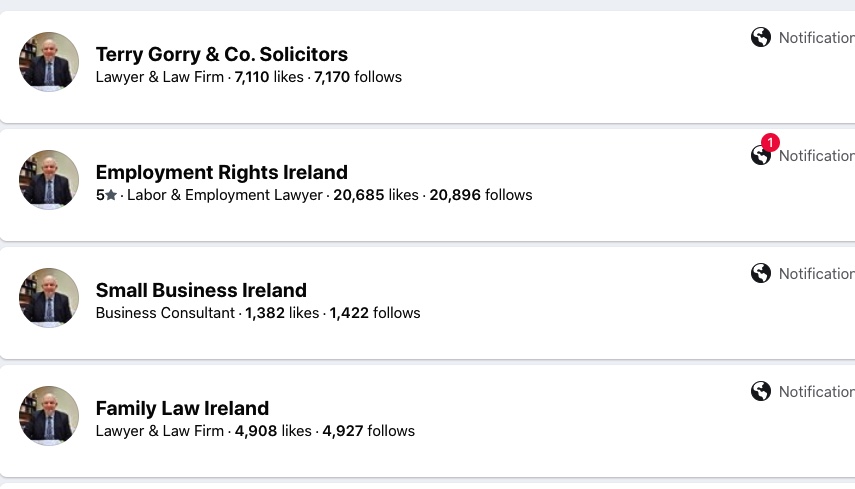Click the red 1 notification badge
Screen dimensions: 855x489
click(x=770, y=142)
